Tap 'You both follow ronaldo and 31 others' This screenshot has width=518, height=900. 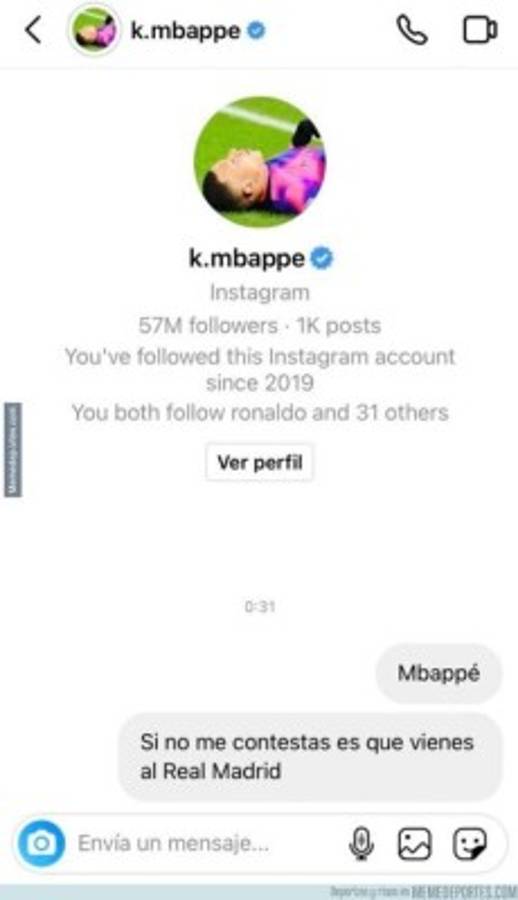pos(260,412)
